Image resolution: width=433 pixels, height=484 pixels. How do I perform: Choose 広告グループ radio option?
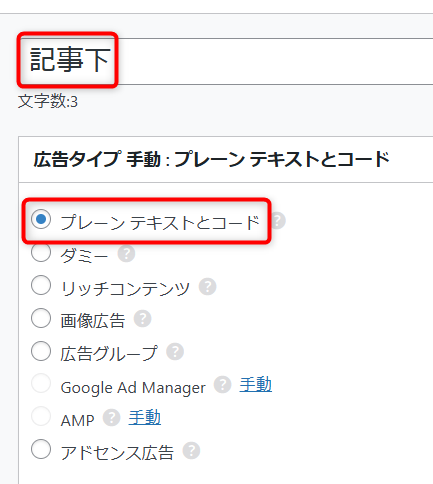pos(41,351)
